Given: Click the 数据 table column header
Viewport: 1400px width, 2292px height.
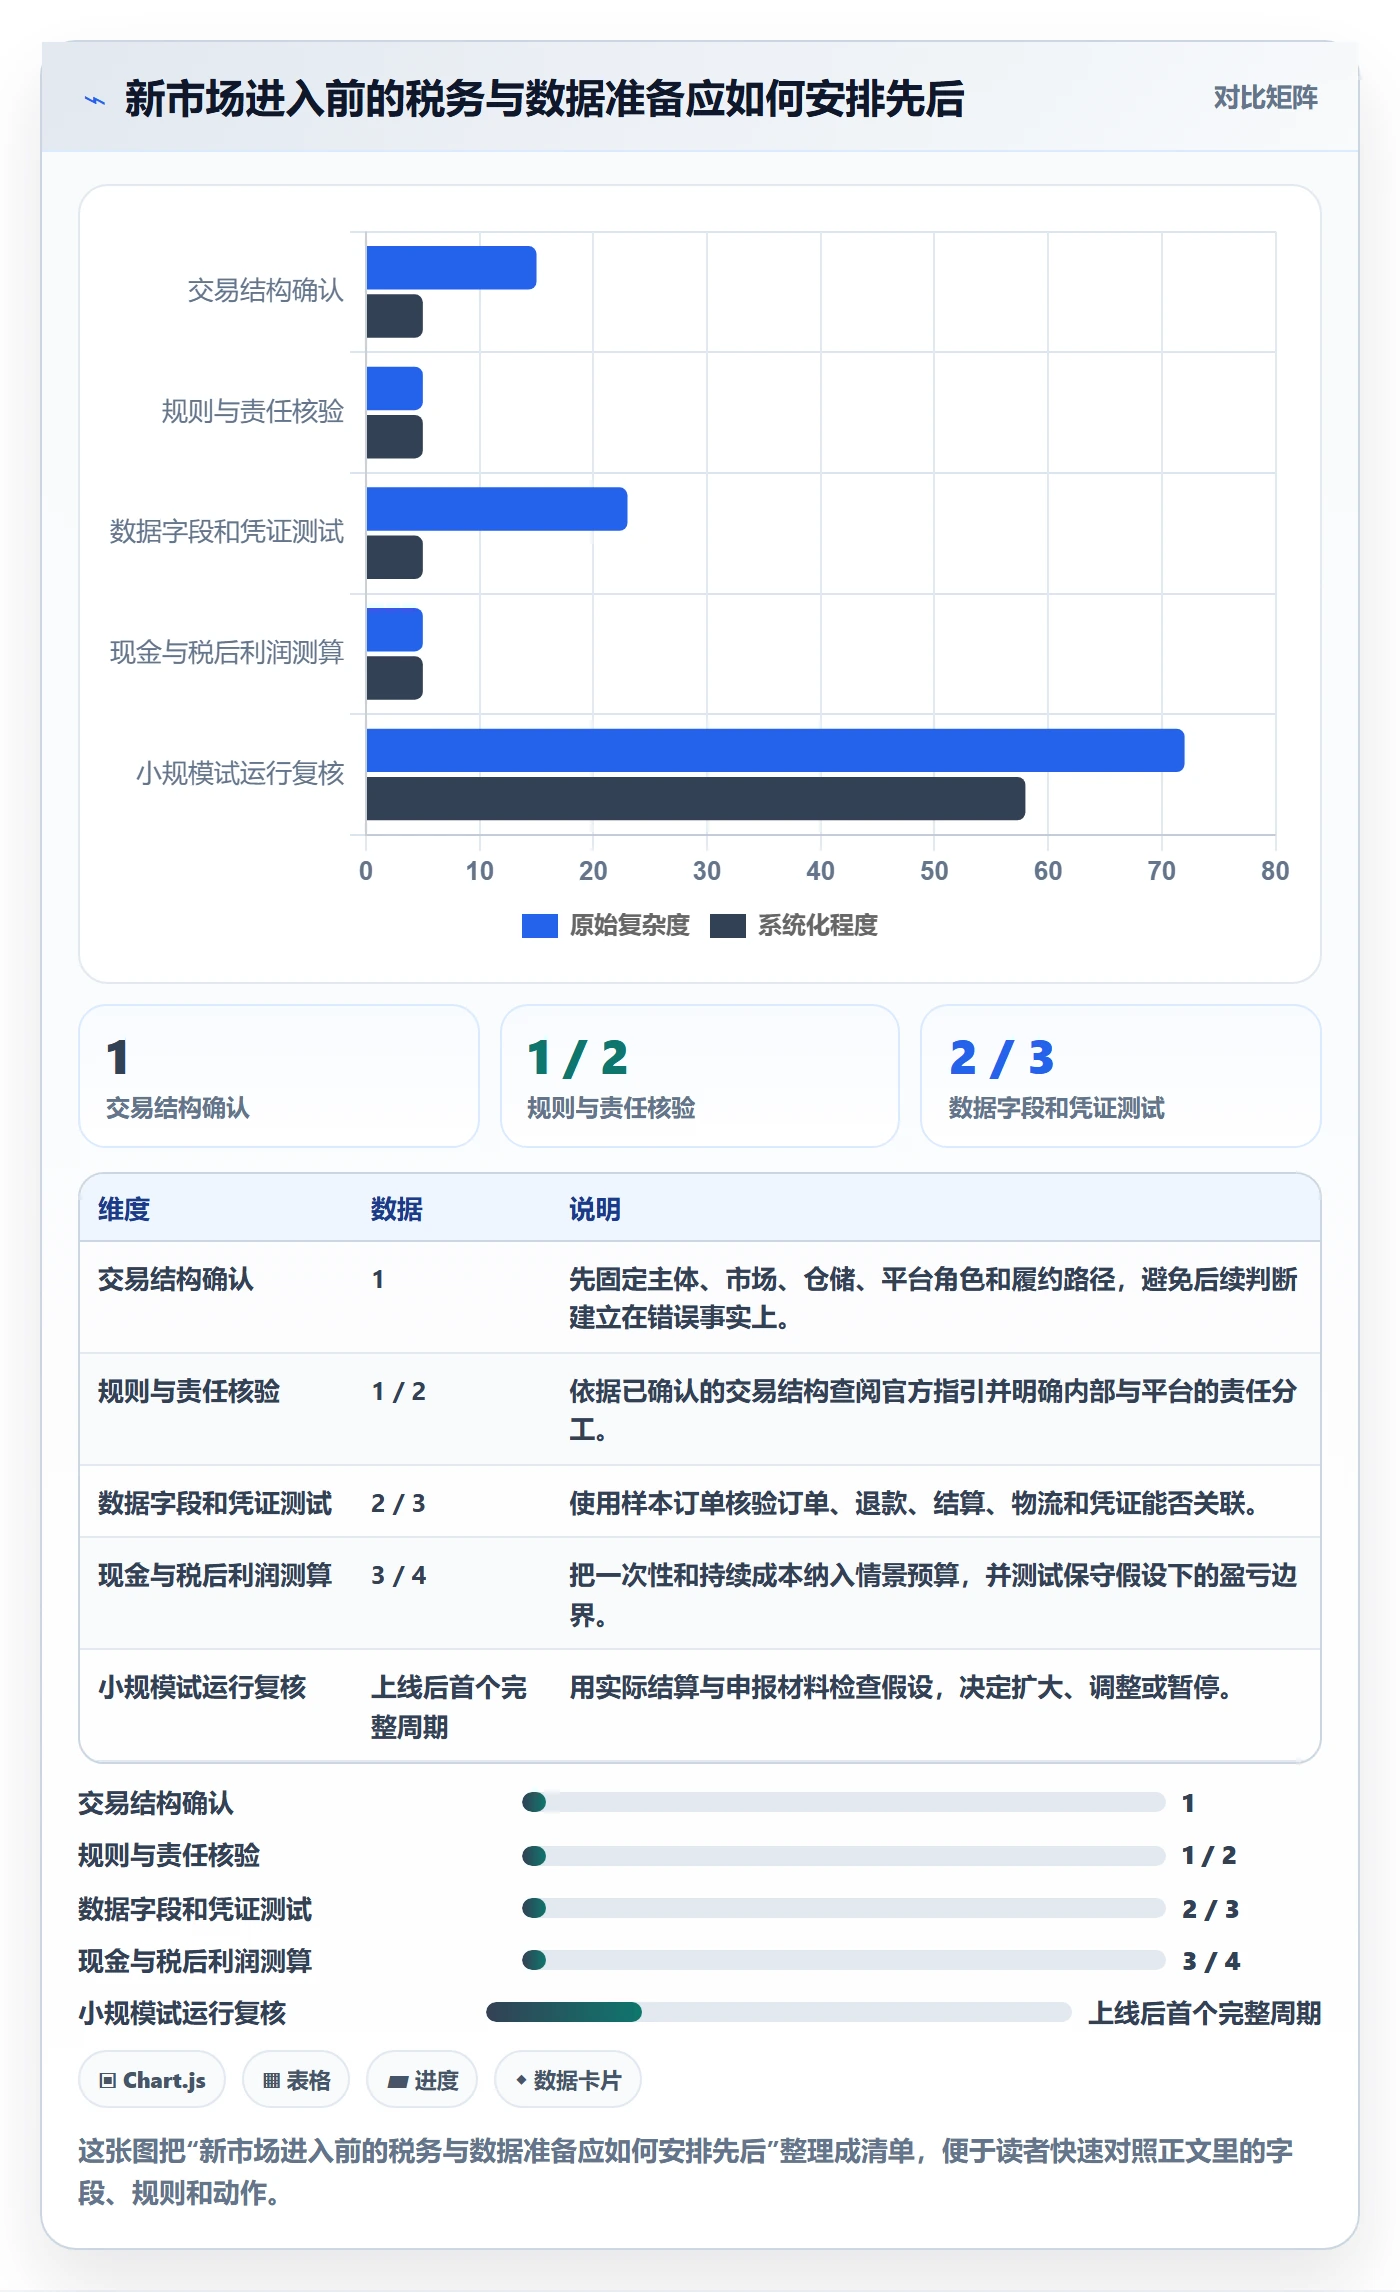Looking at the screenshot, I should point(397,1209).
